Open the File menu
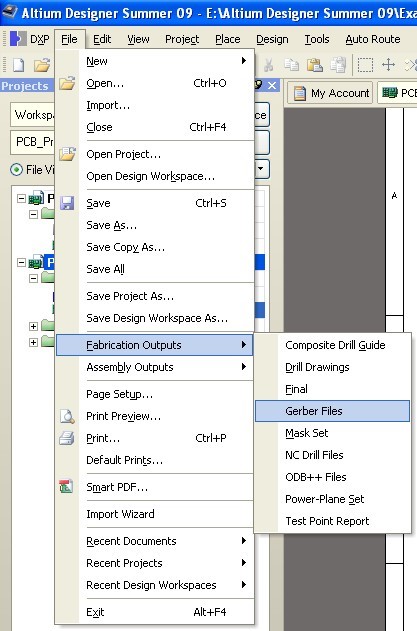This screenshot has height=631, width=417. click(69, 39)
